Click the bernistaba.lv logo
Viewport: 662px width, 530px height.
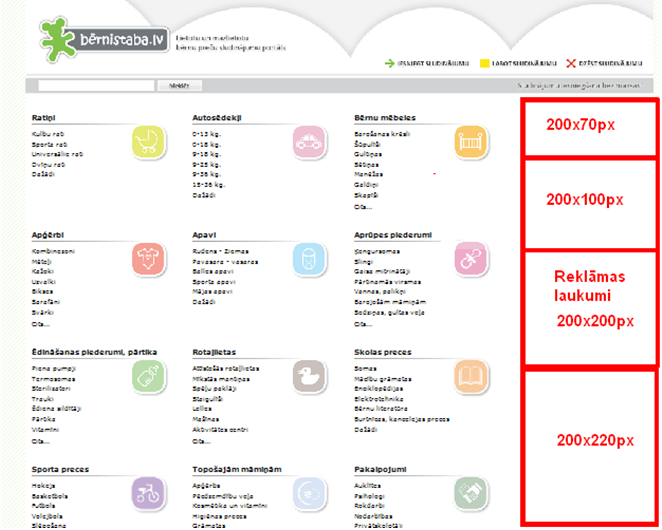click(x=104, y=40)
